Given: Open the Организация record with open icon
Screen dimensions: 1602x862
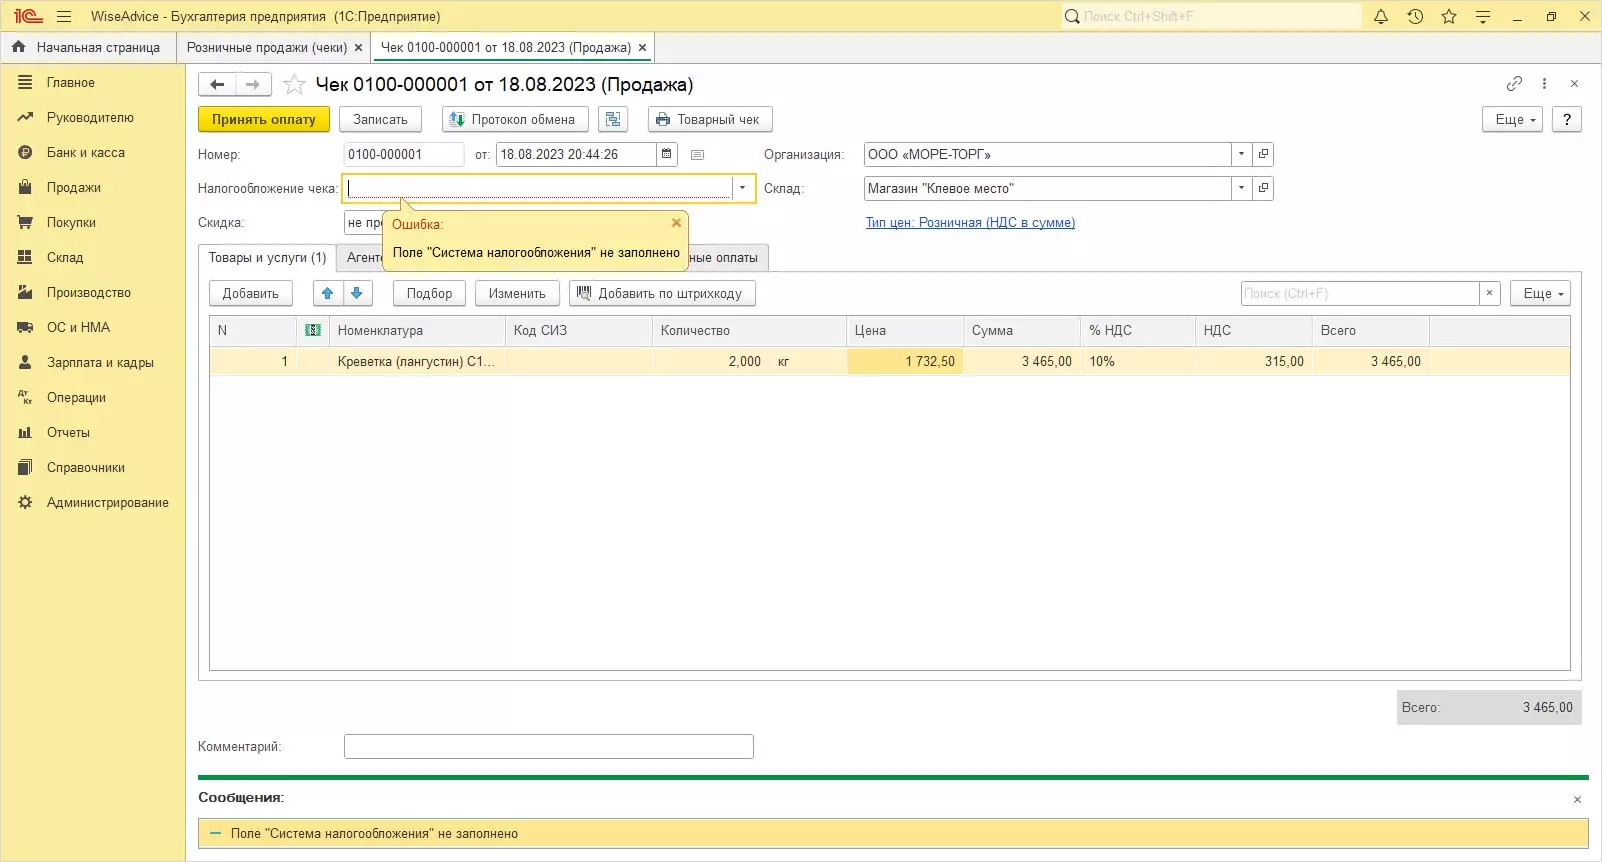Looking at the screenshot, I should pyautogui.click(x=1263, y=154).
